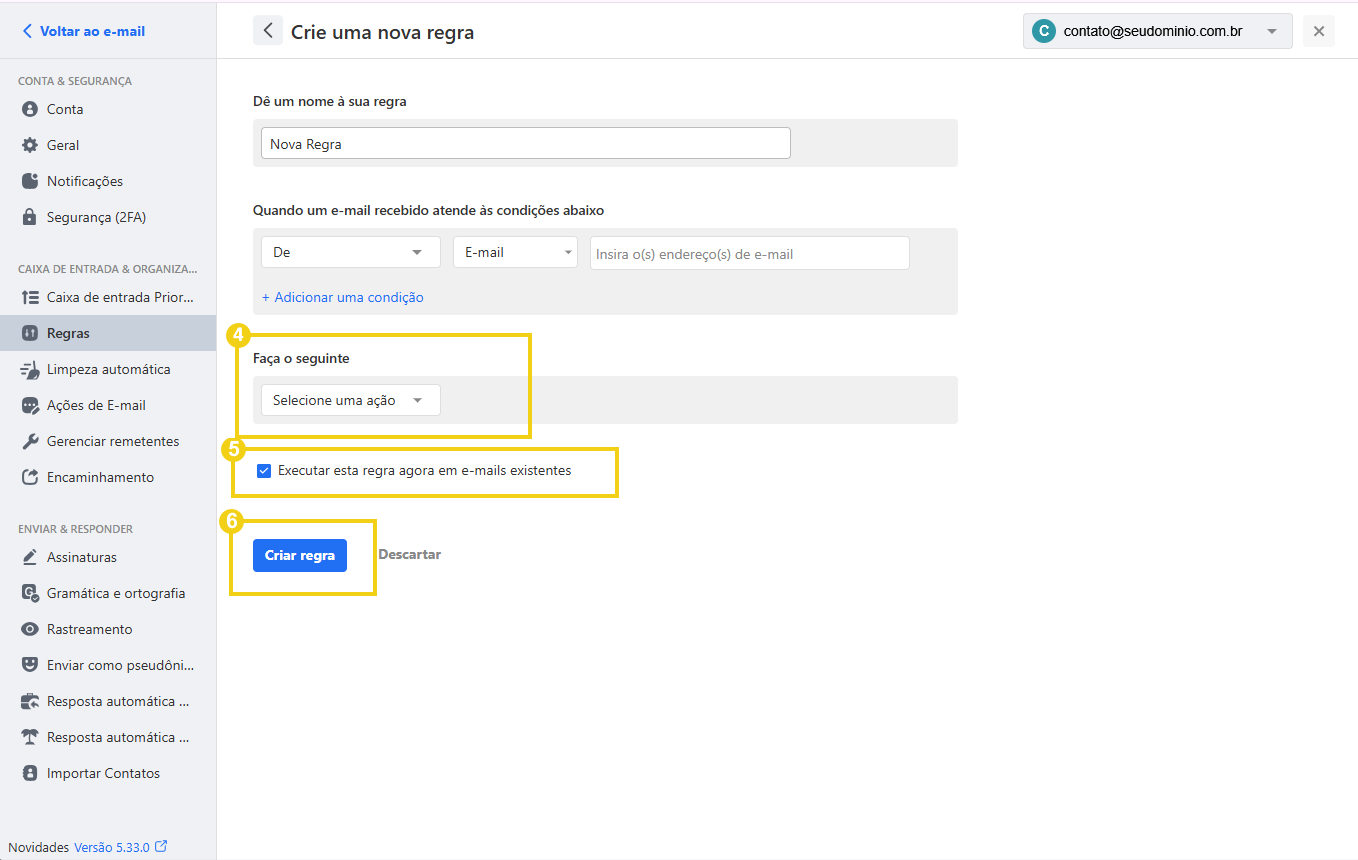Expand the E-mail field type dropdown
Image resolution: width=1358 pixels, height=860 pixels.
515,252
